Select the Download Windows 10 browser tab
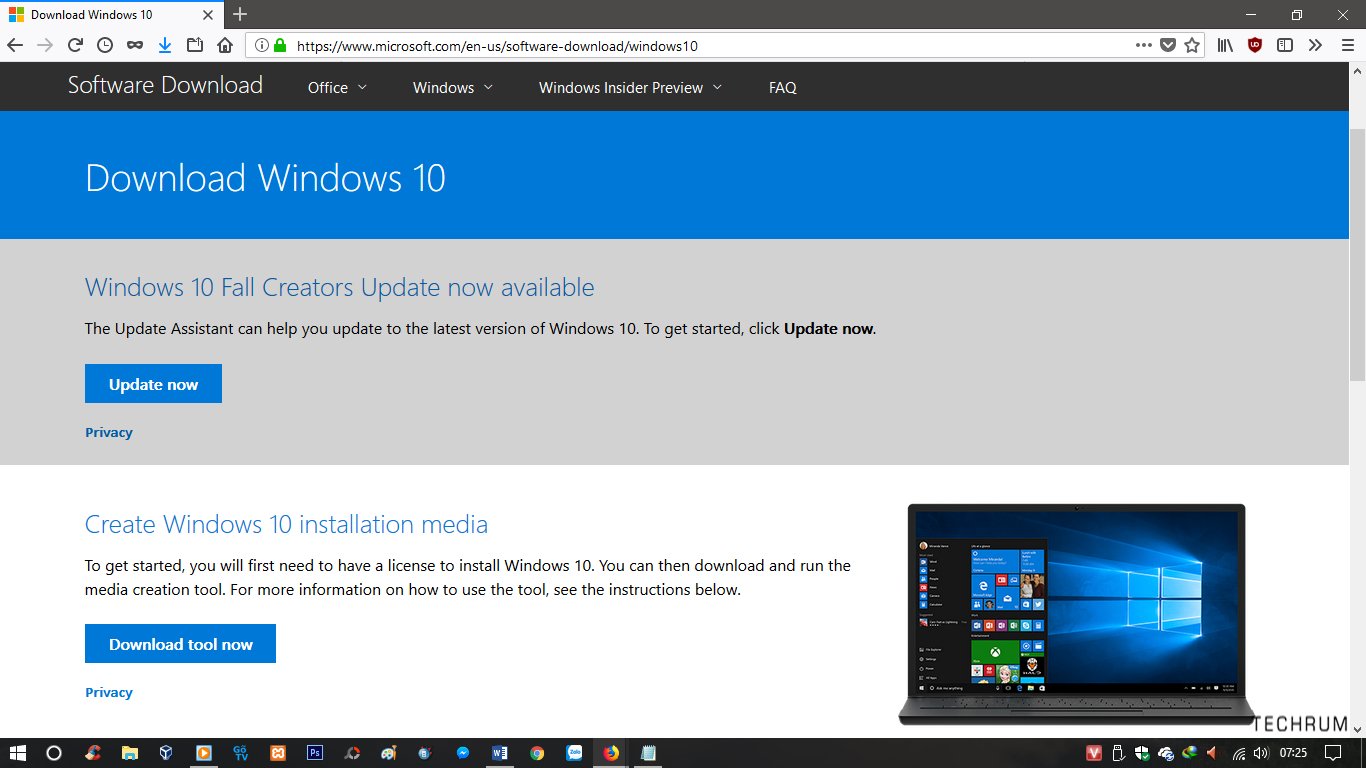 tap(112, 15)
